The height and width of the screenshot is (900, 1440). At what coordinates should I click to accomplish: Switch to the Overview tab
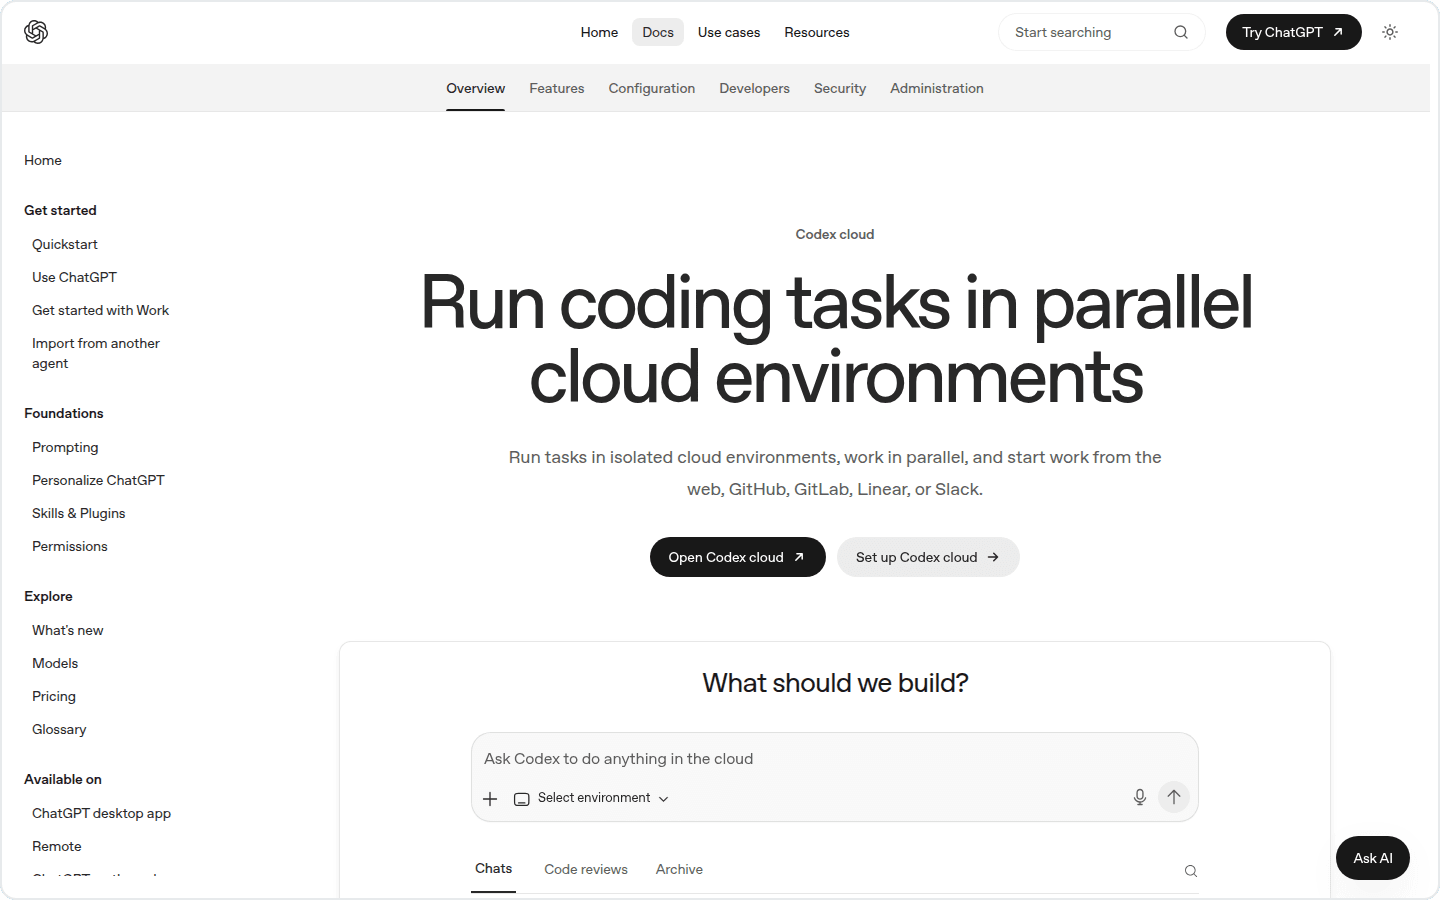(476, 88)
